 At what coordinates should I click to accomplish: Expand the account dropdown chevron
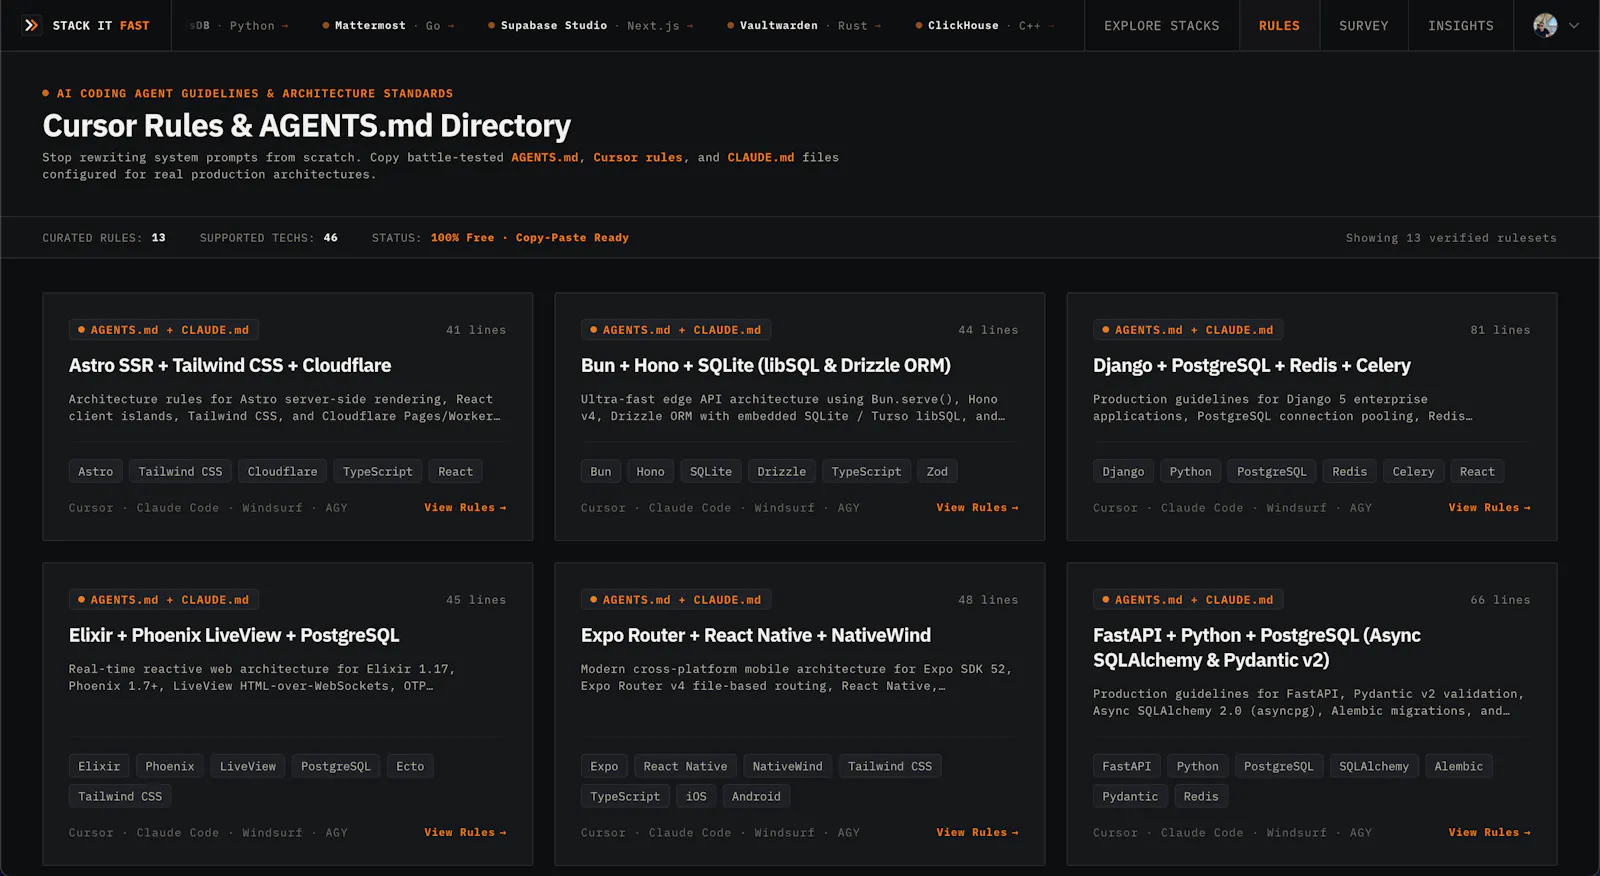coord(1574,26)
